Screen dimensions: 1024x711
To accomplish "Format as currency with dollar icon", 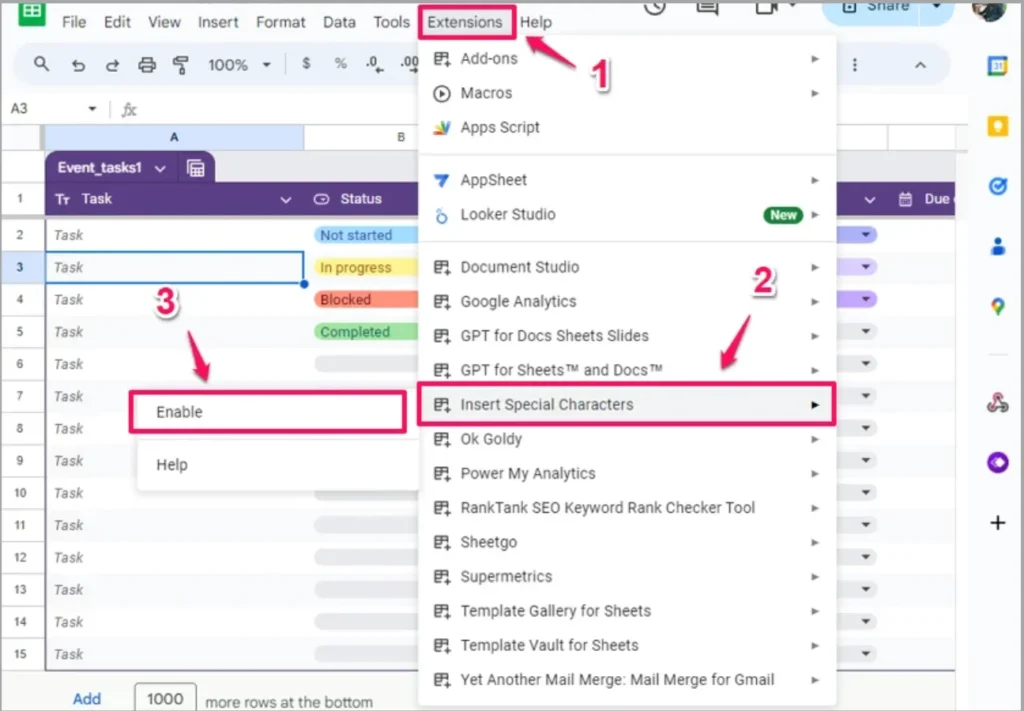I will pyautogui.click(x=306, y=63).
